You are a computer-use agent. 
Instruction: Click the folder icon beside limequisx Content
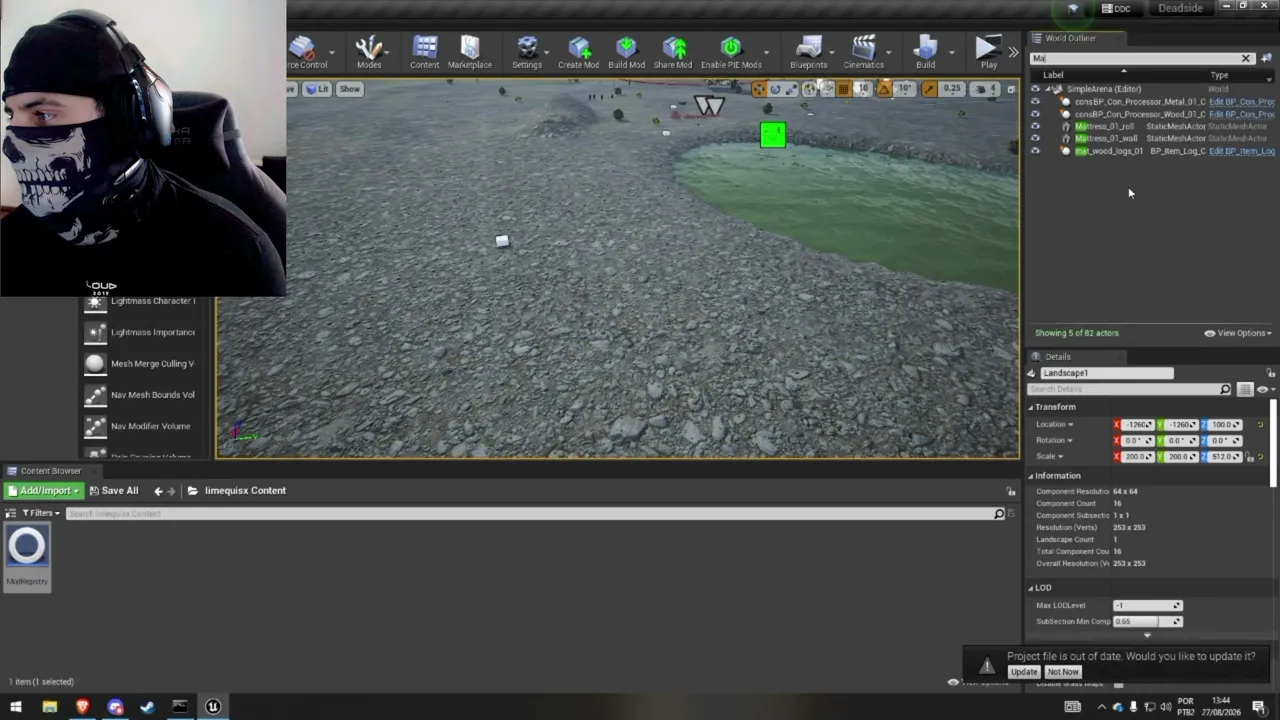point(193,491)
